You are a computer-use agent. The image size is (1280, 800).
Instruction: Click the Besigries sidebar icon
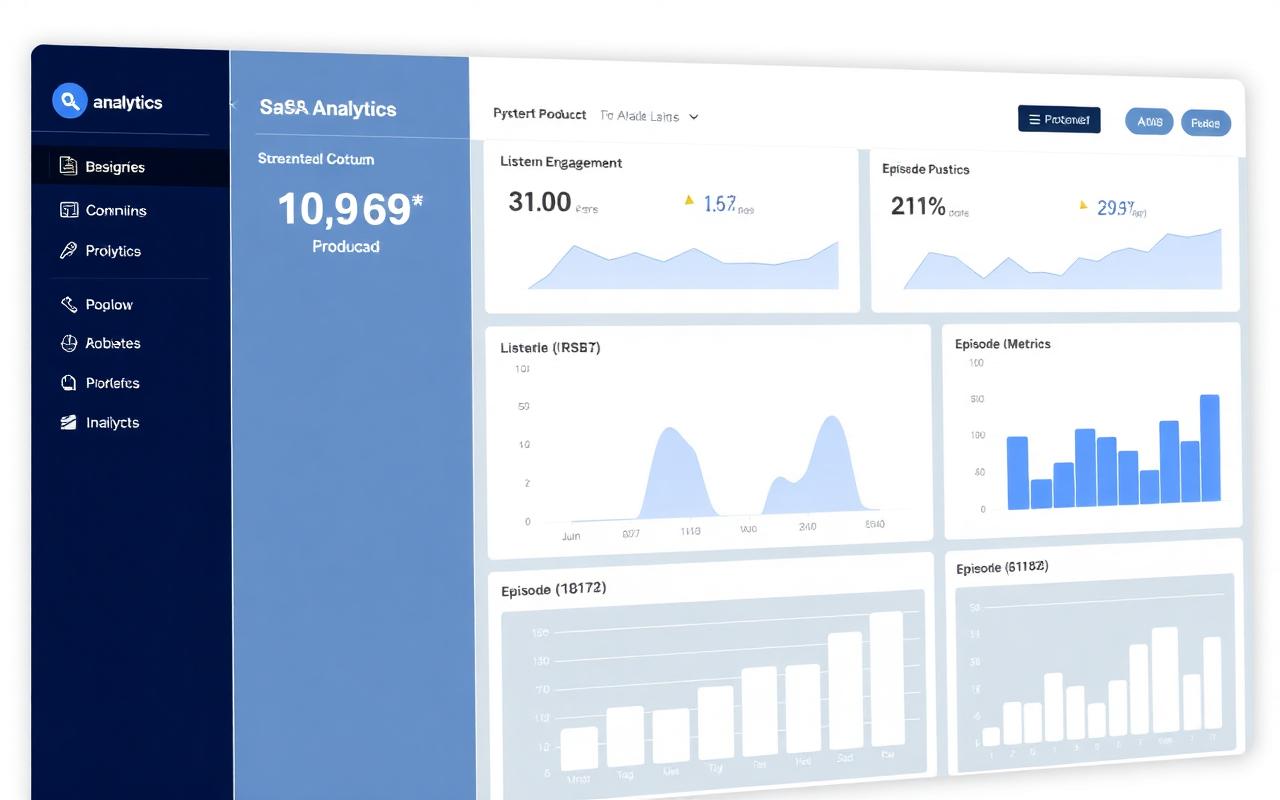pos(68,166)
